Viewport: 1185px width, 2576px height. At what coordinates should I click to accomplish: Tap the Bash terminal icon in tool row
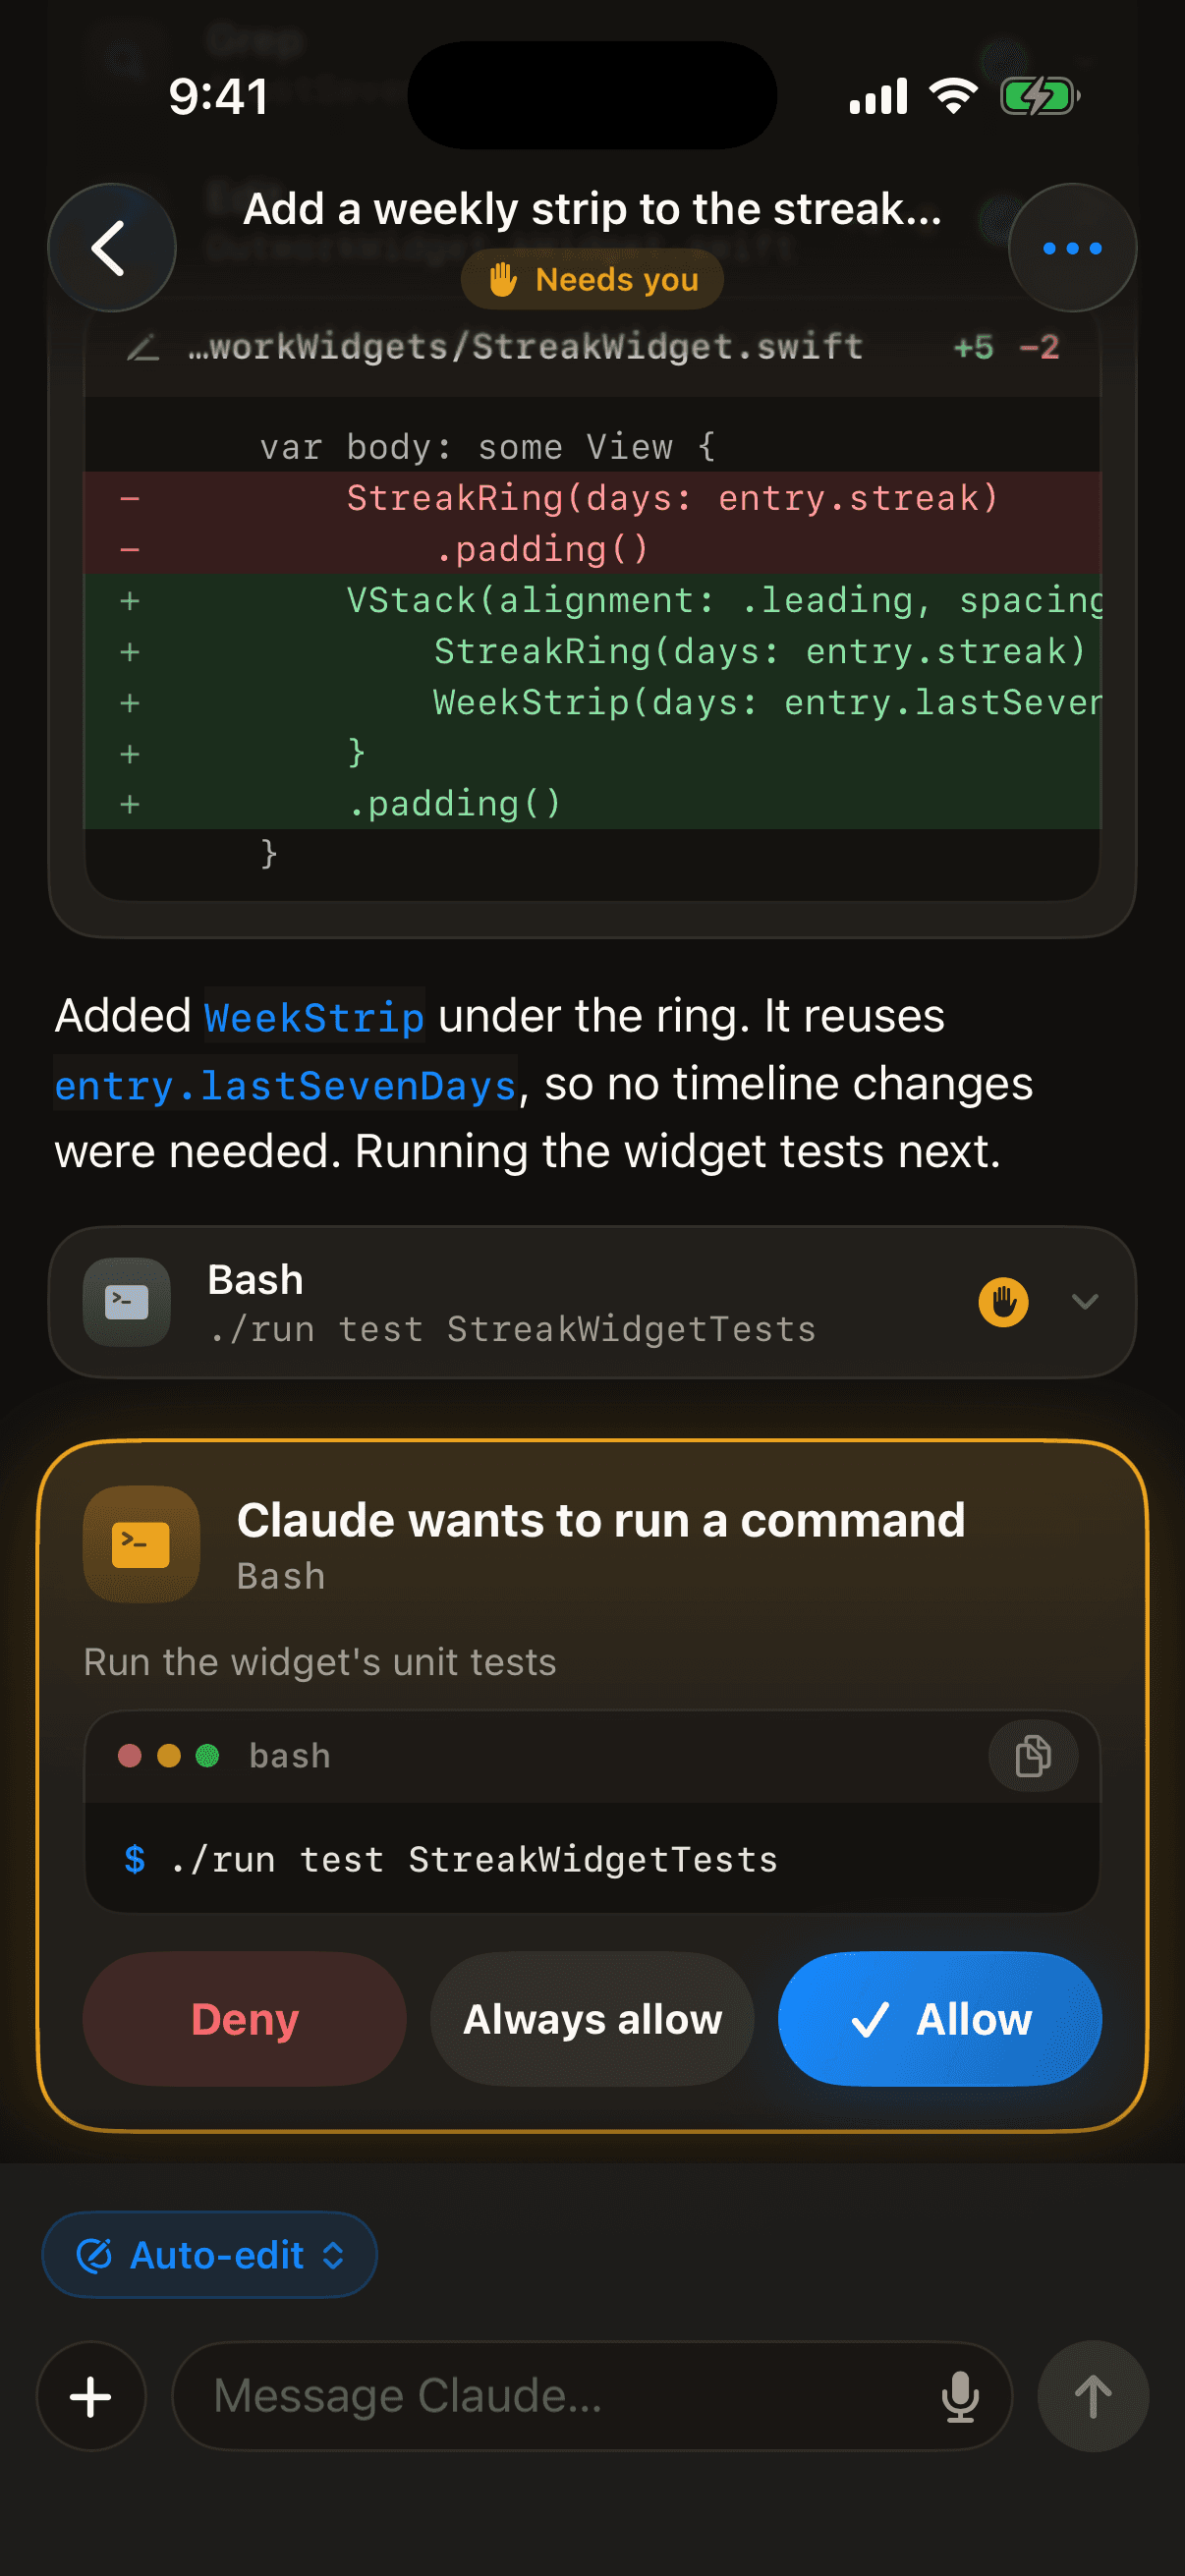tap(127, 1302)
